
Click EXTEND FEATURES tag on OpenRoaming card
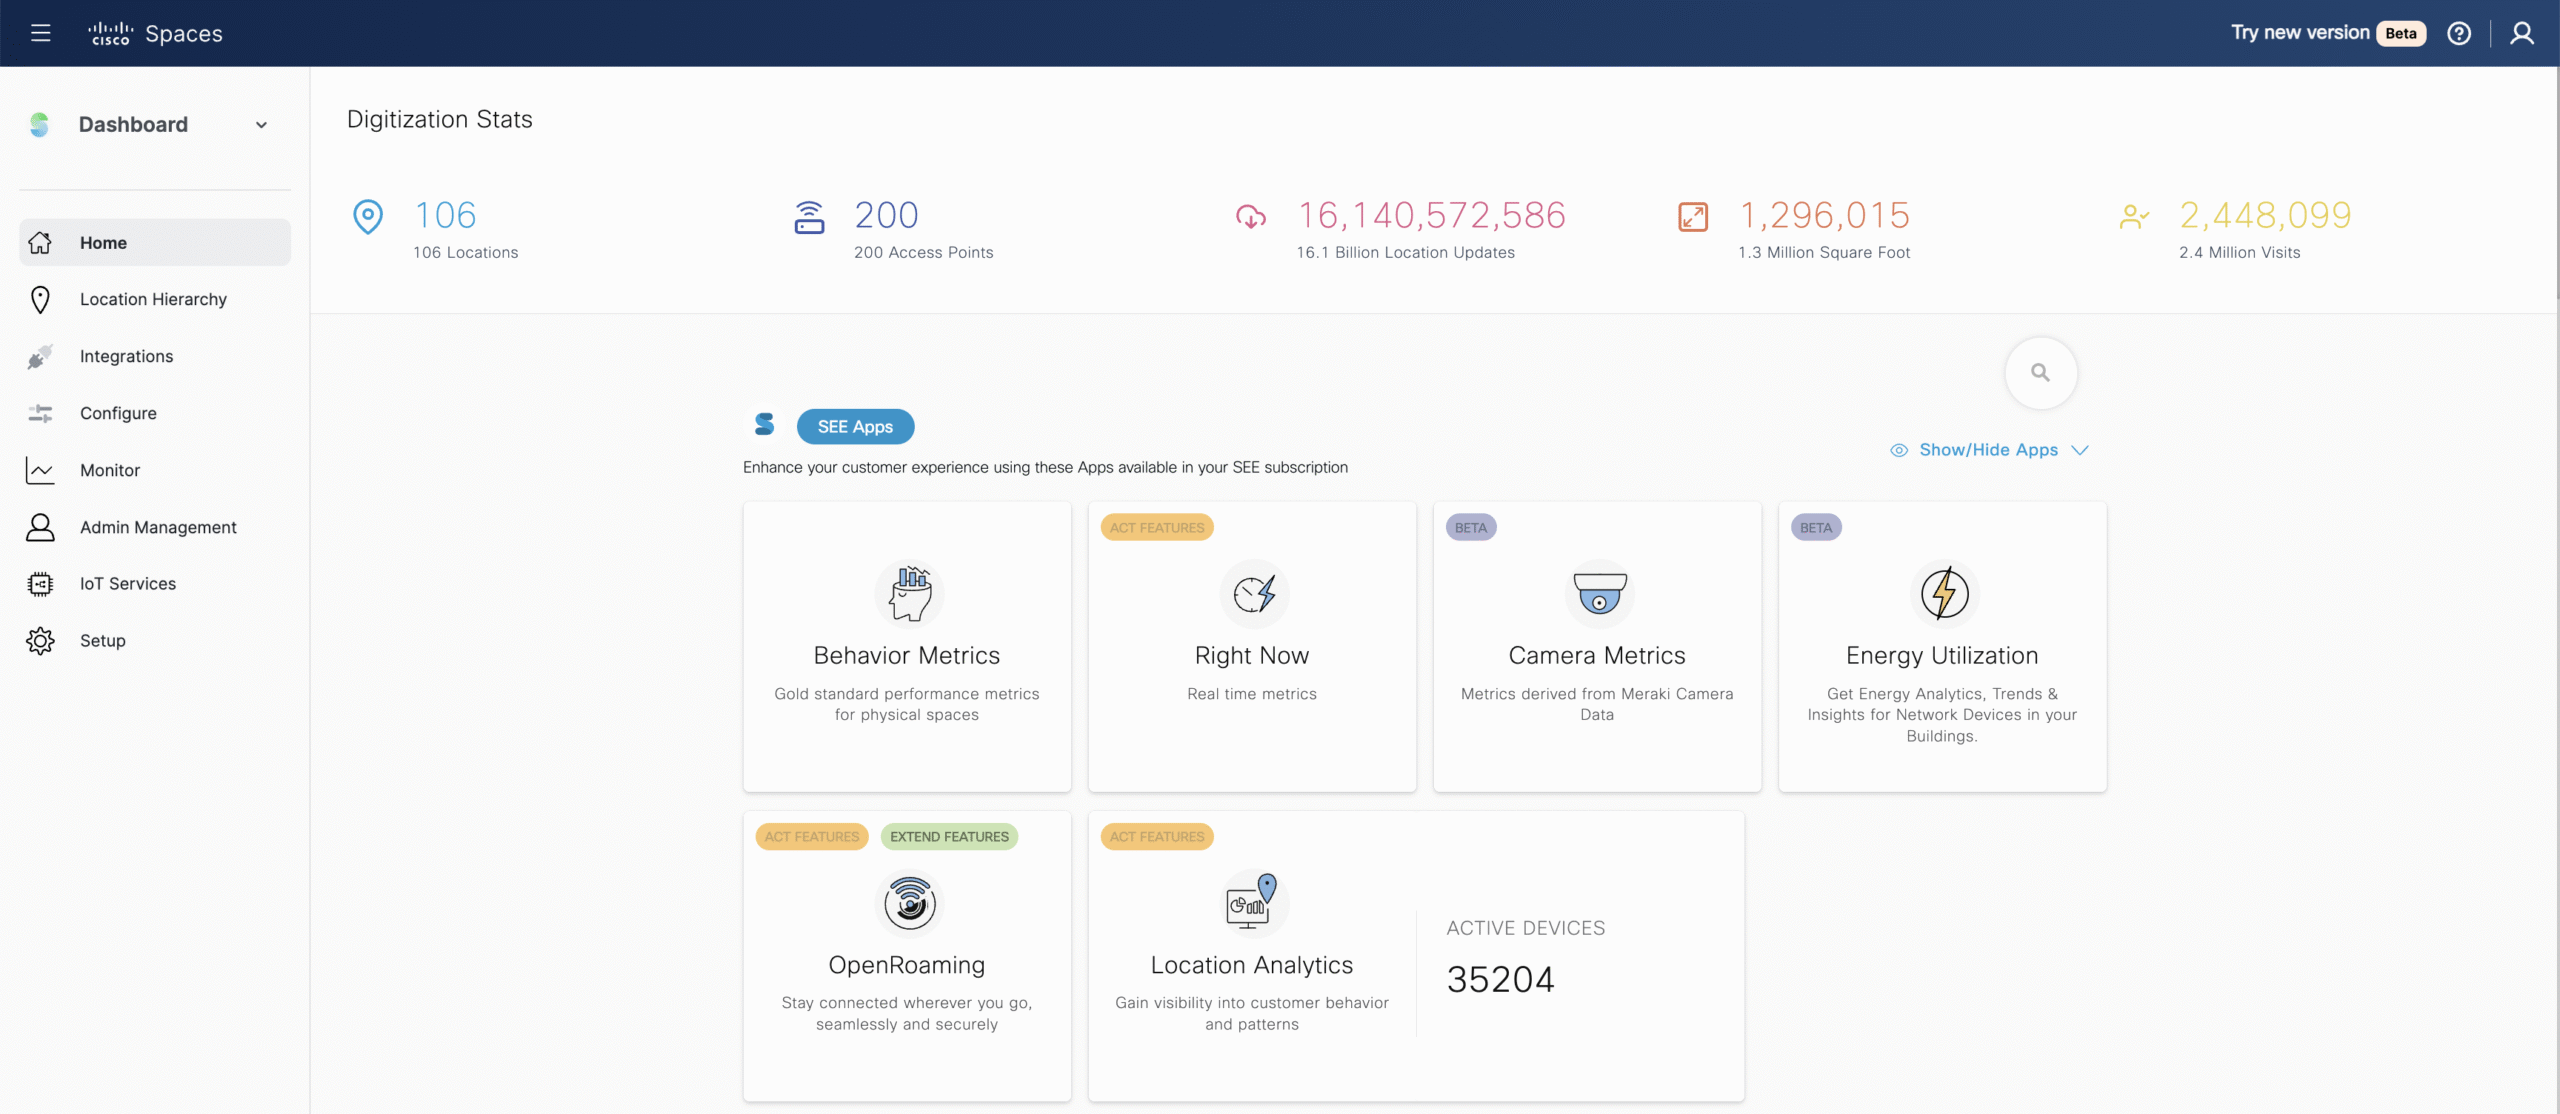click(950, 837)
